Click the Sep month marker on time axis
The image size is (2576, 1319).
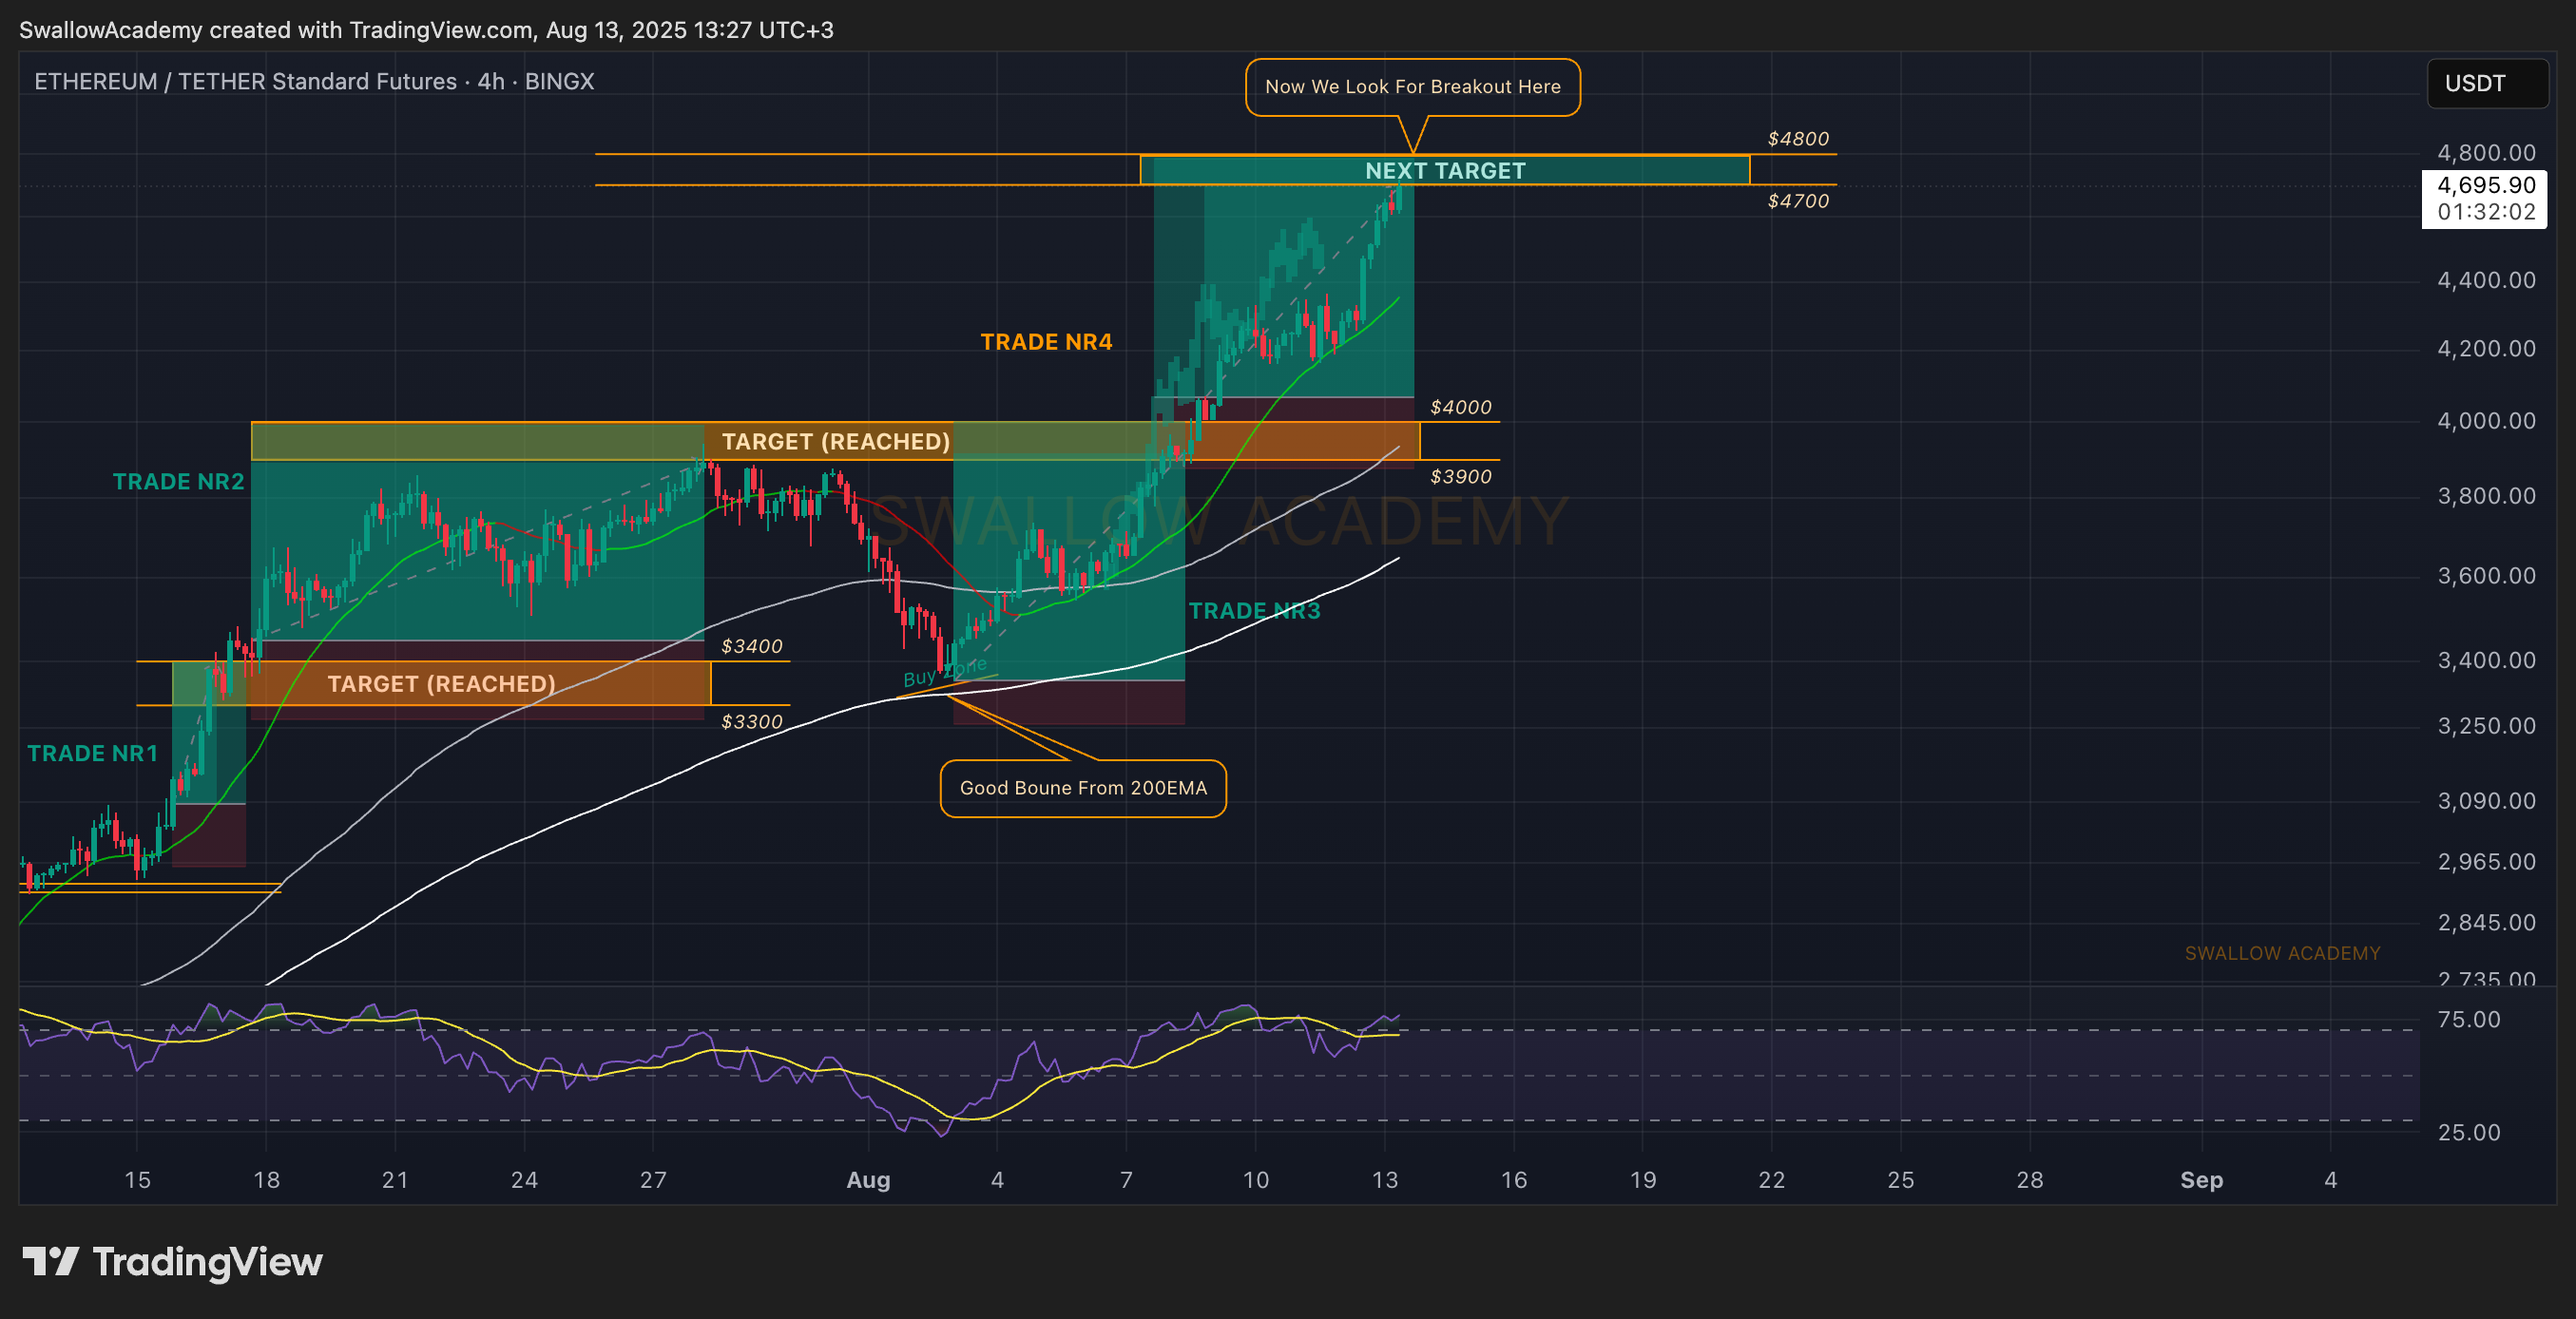(x=2201, y=1180)
